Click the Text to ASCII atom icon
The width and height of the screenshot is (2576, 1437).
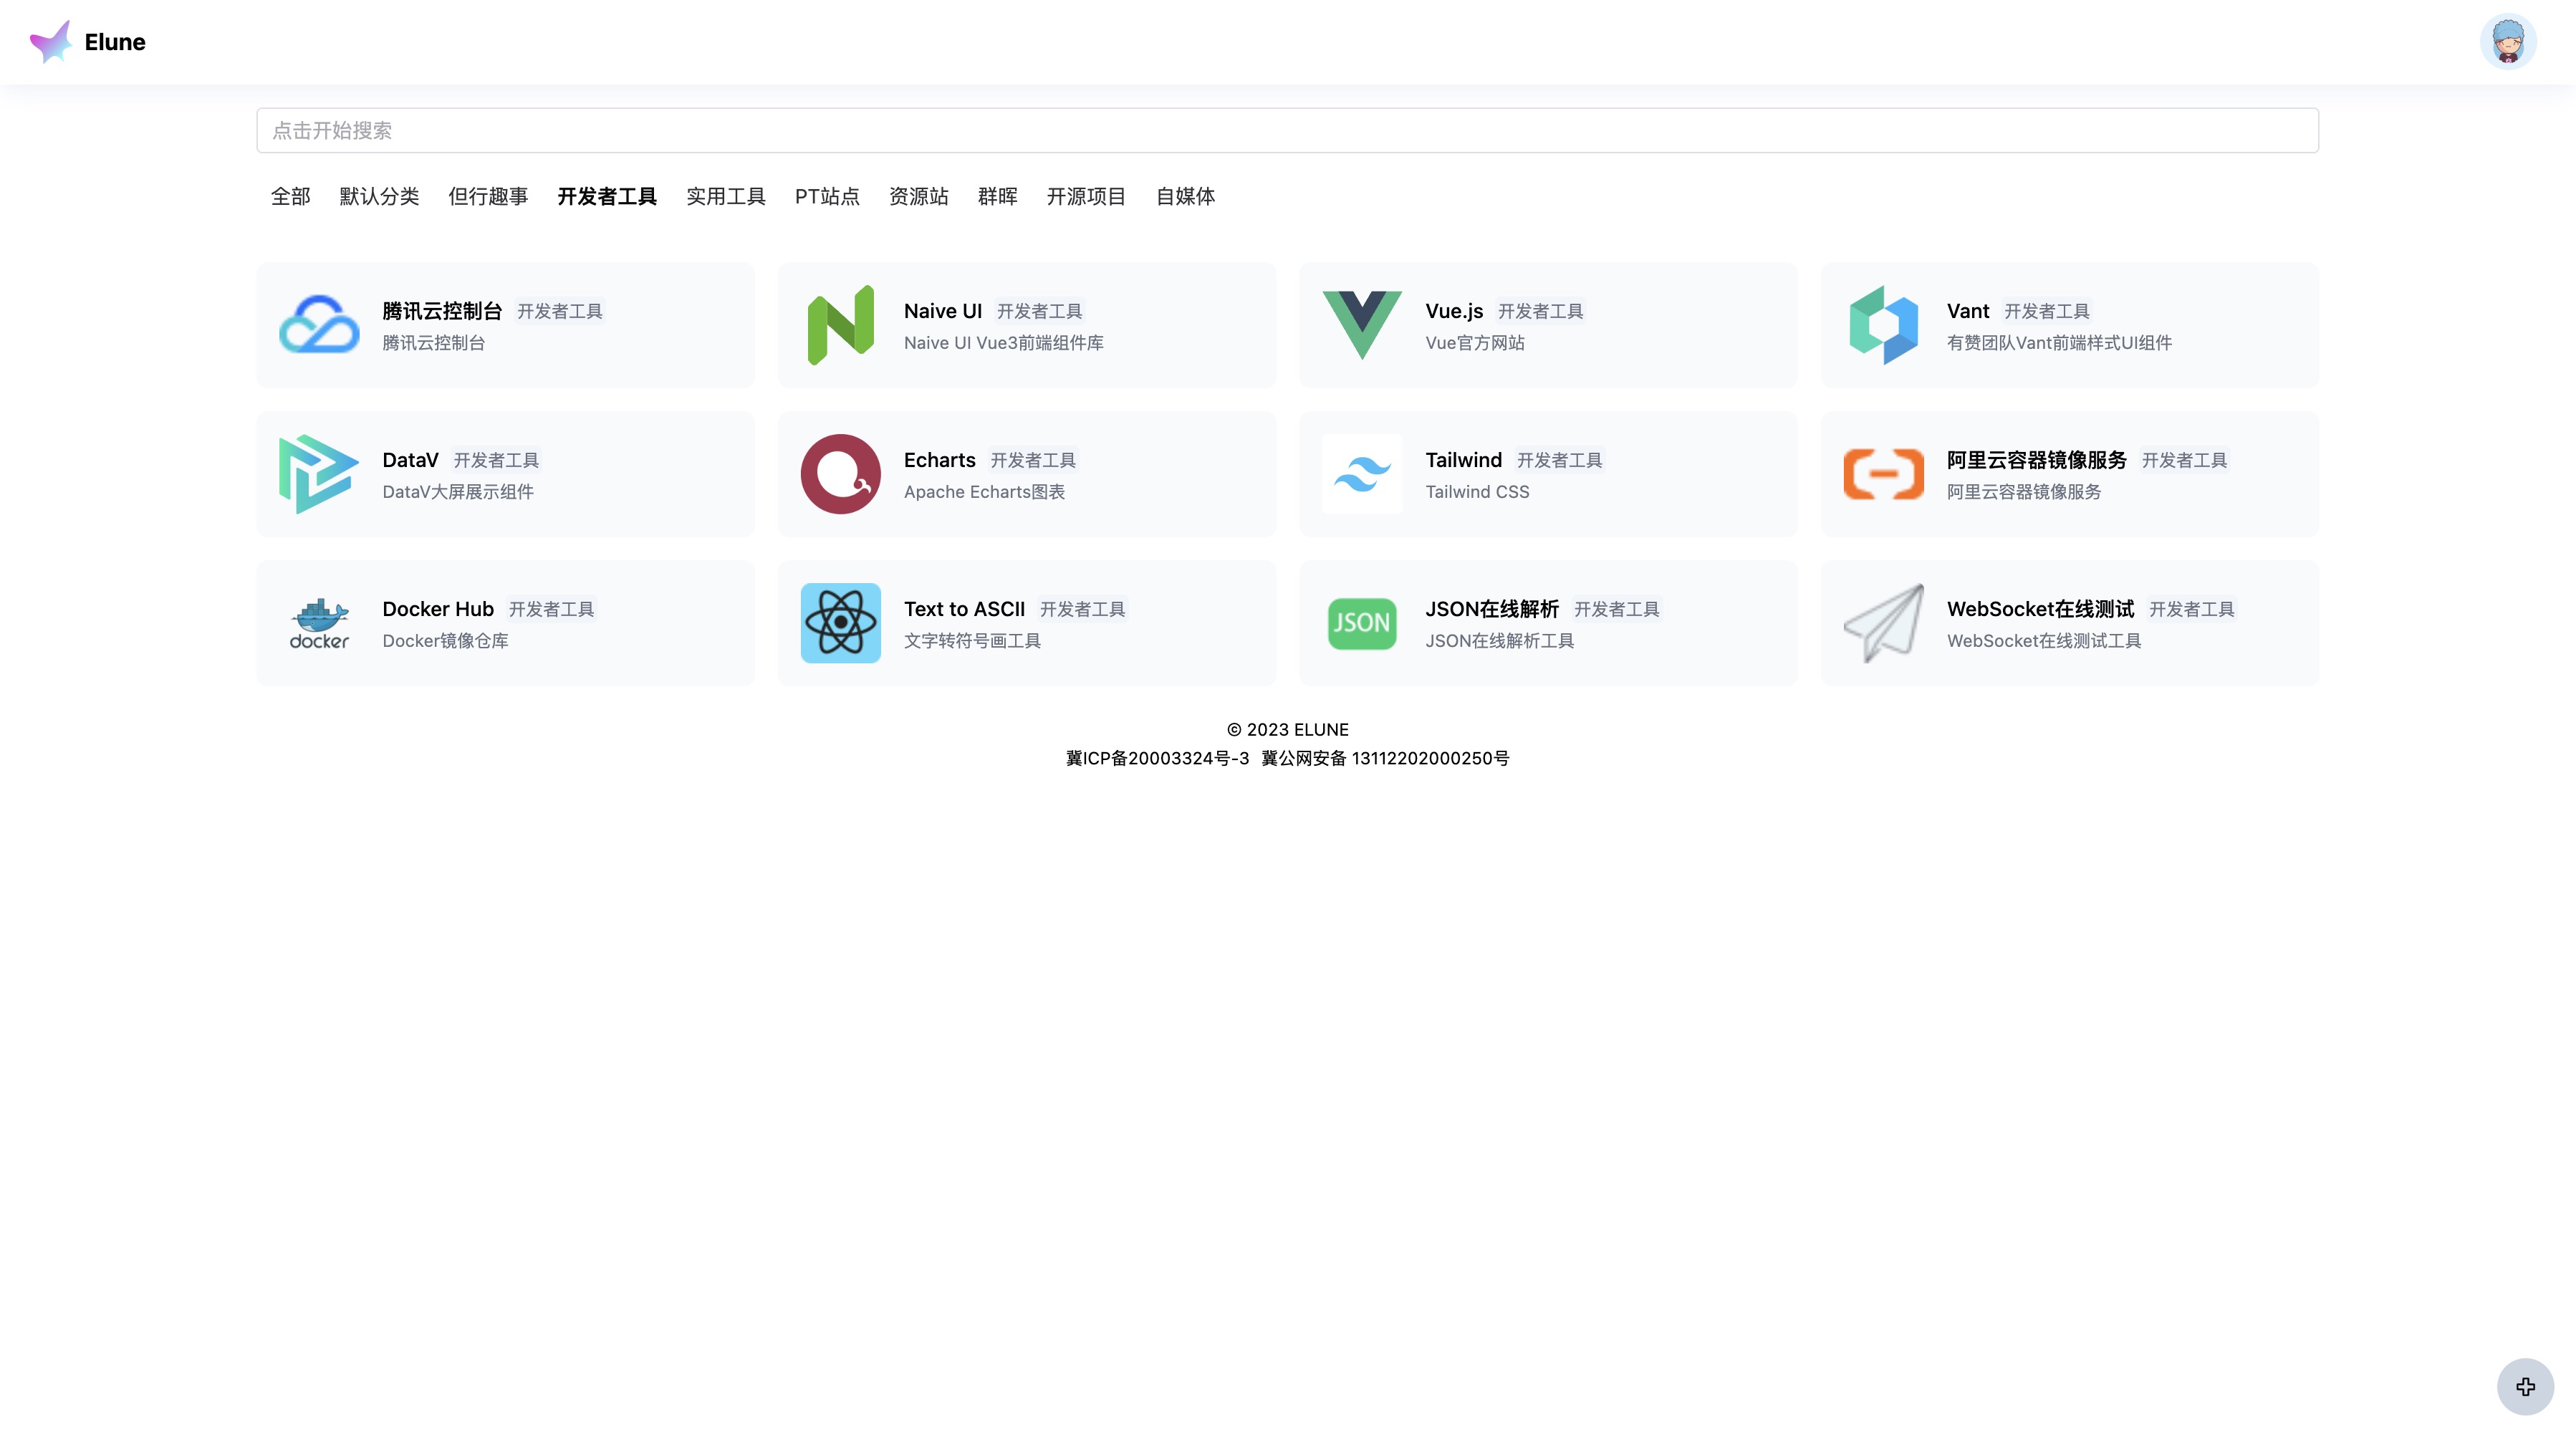[840, 623]
